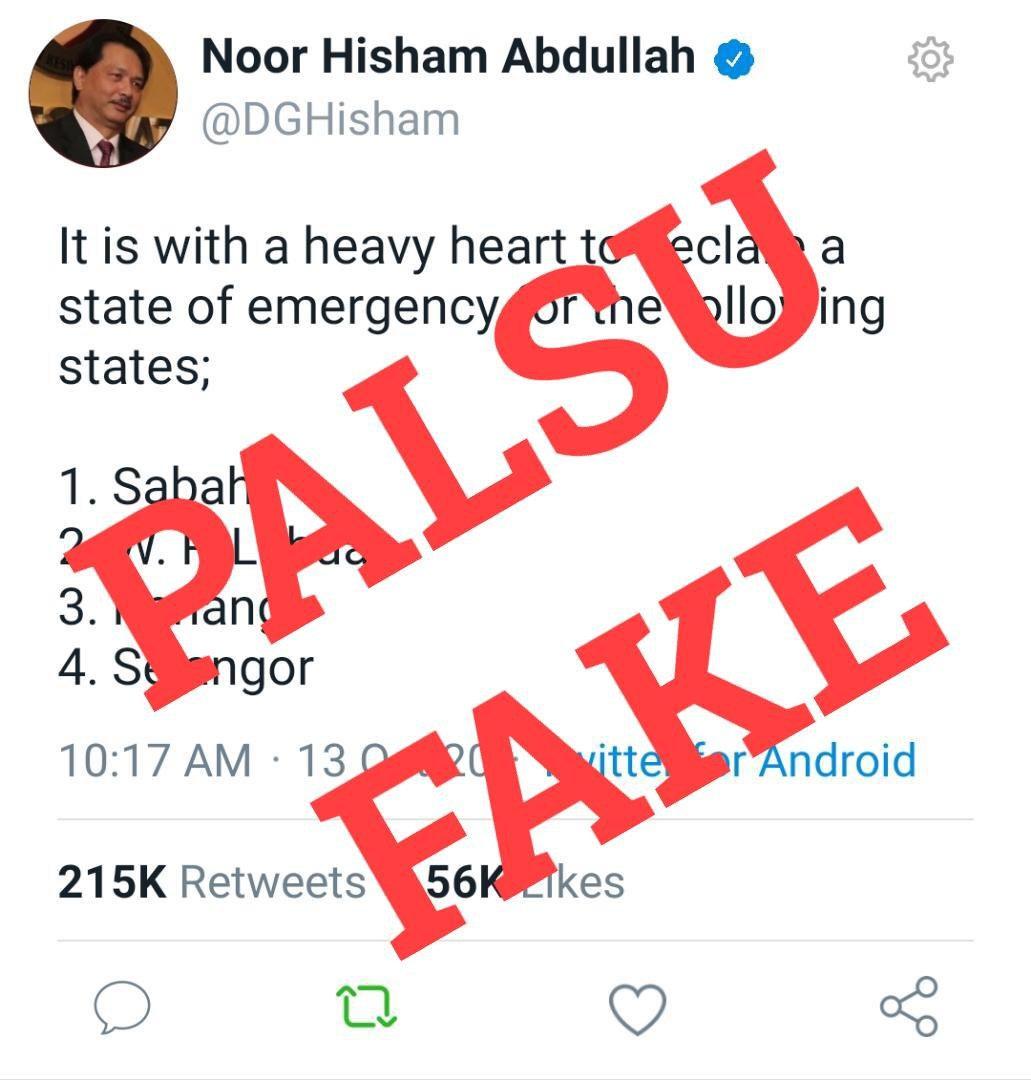The width and height of the screenshot is (1031, 1080).
Task: Click the @DGHisham handle
Action: pyautogui.click(x=331, y=121)
